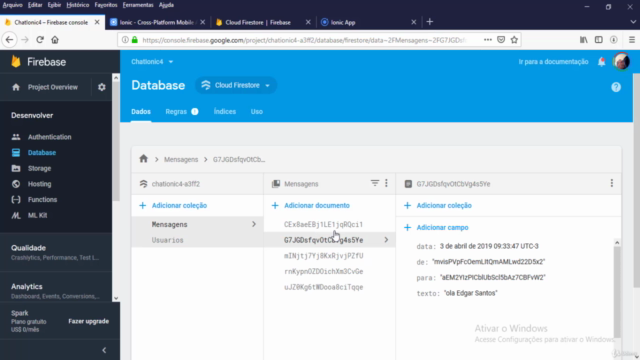
Task: Open Hosting section in sidebar
Action: pos(39,184)
